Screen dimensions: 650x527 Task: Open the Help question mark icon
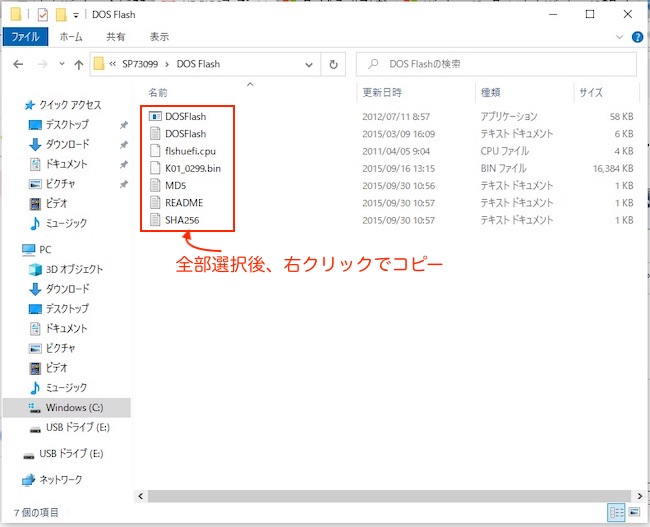pyautogui.click(x=637, y=37)
